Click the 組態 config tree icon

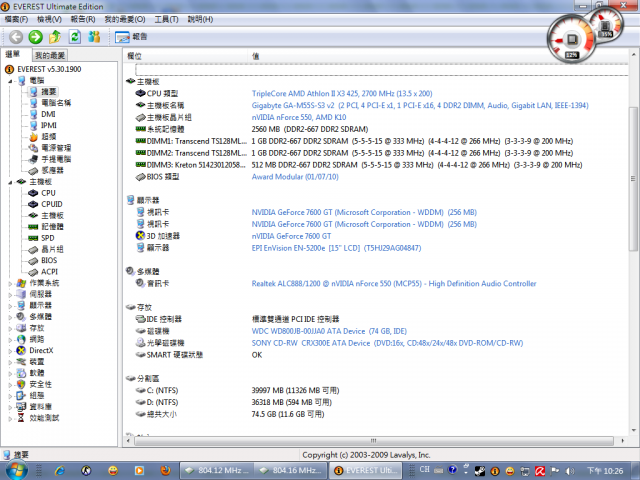pos(21,396)
